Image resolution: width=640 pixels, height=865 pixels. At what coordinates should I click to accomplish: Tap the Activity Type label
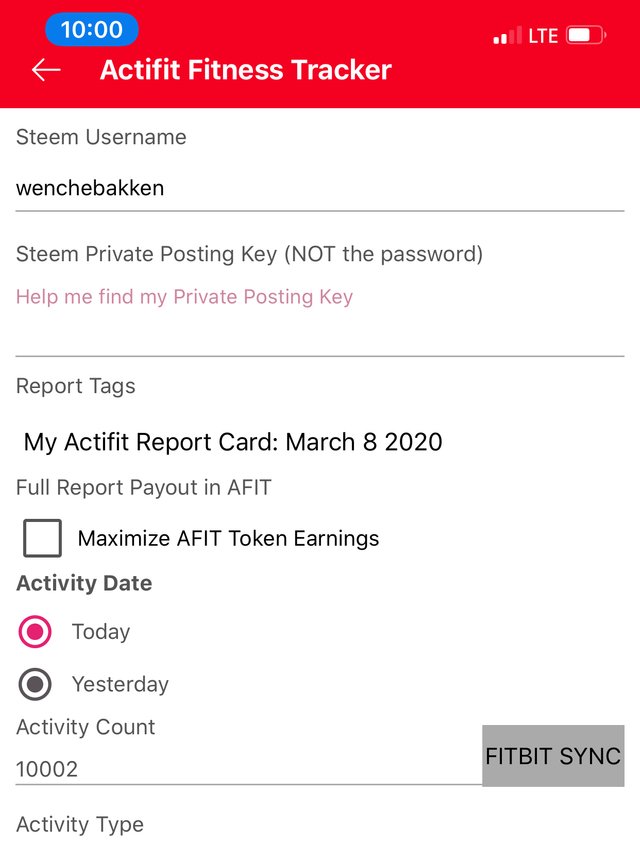click(80, 825)
